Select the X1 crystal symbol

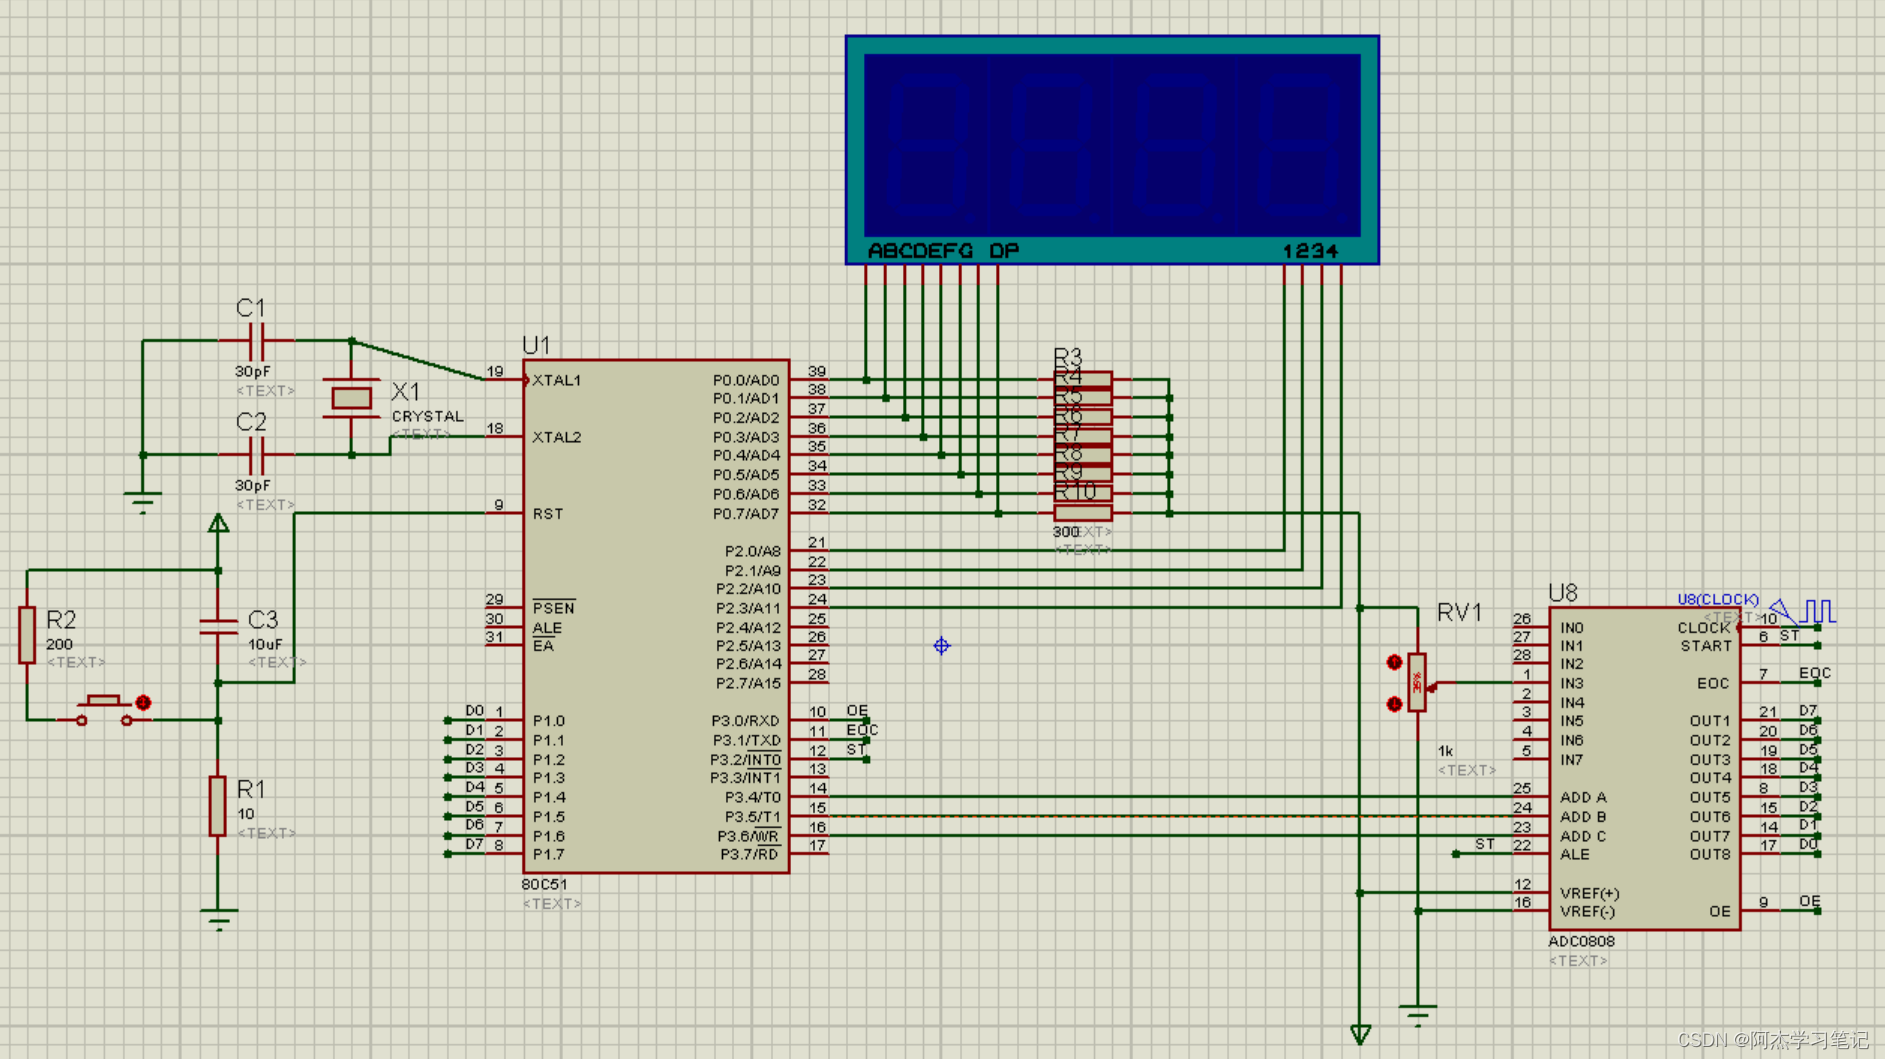[x=351, y=398]
